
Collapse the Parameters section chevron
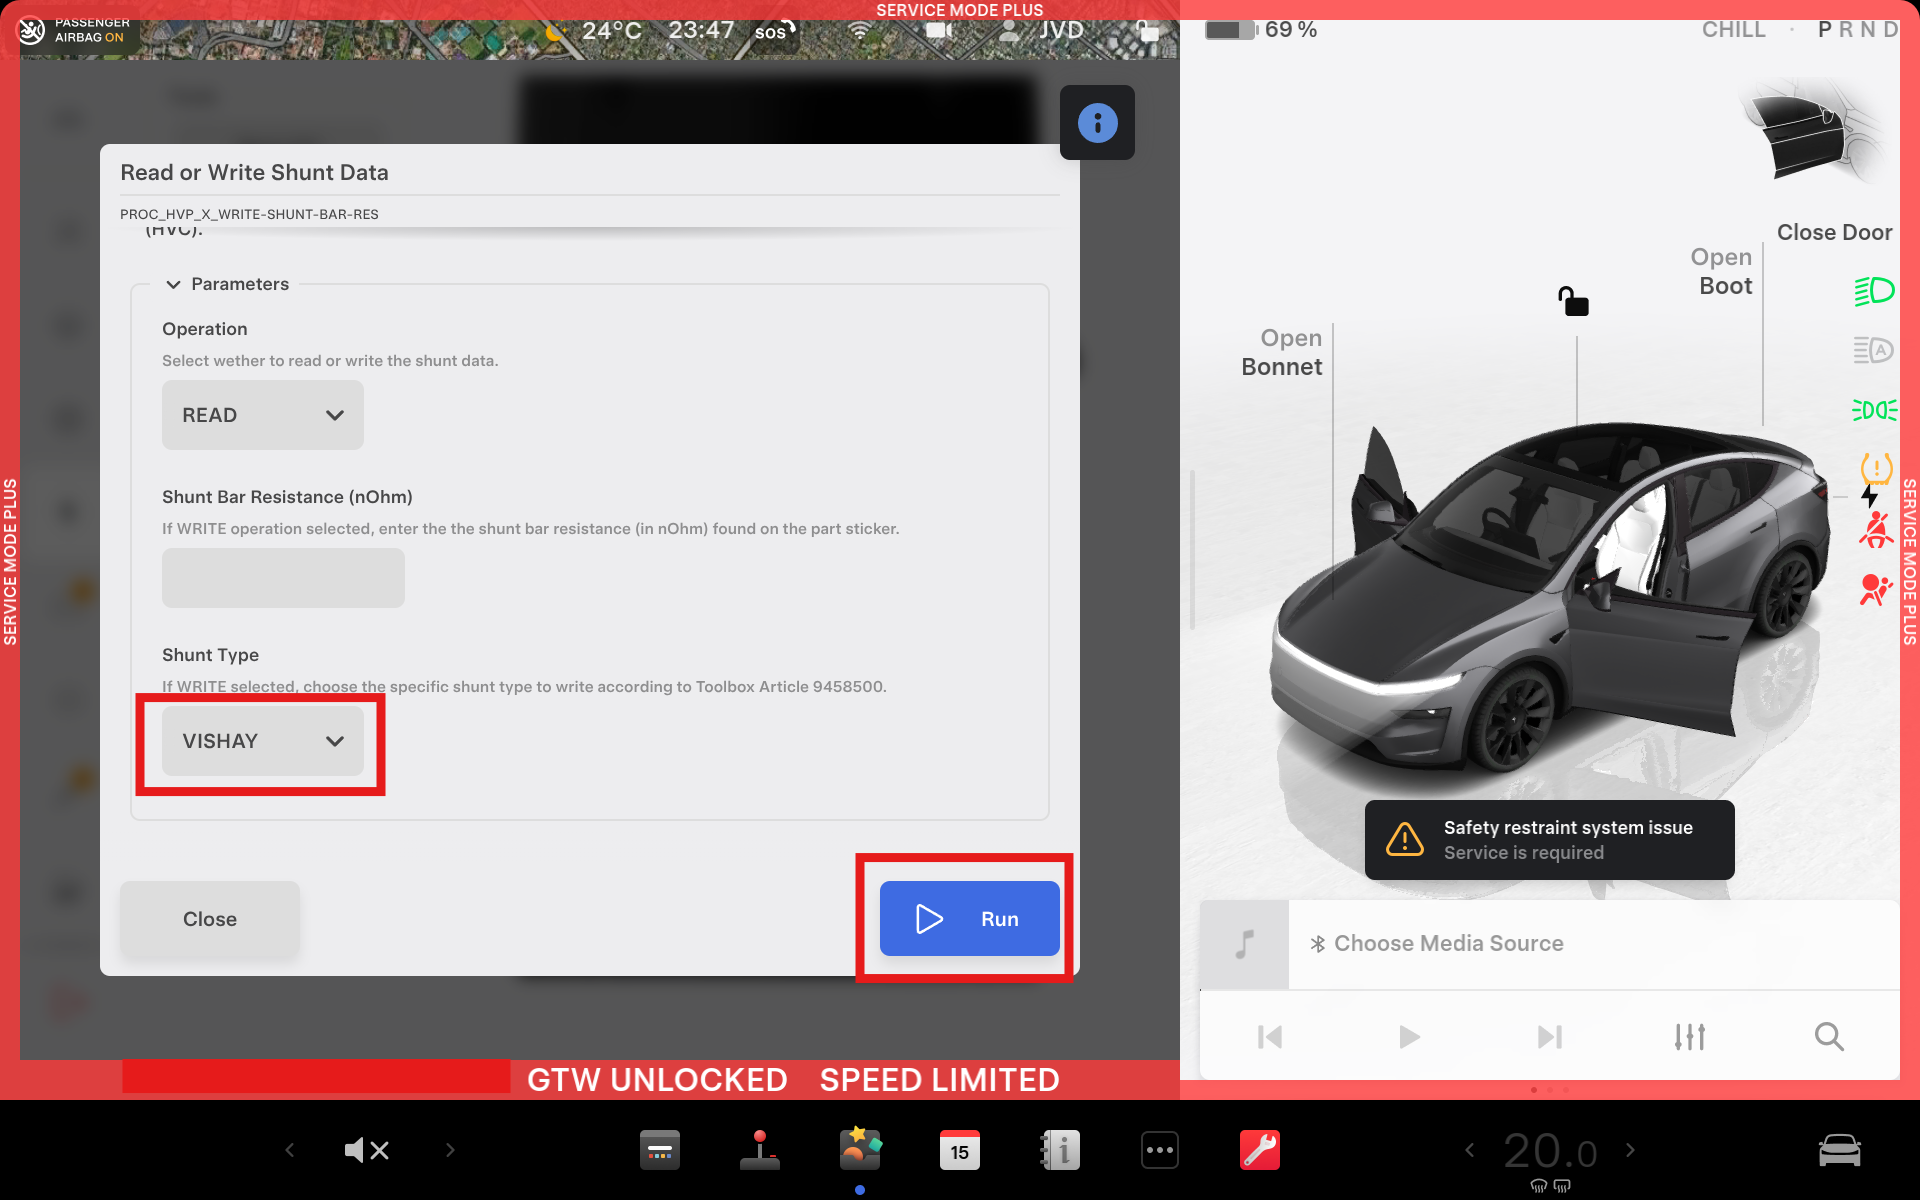(x=173, y=285)
